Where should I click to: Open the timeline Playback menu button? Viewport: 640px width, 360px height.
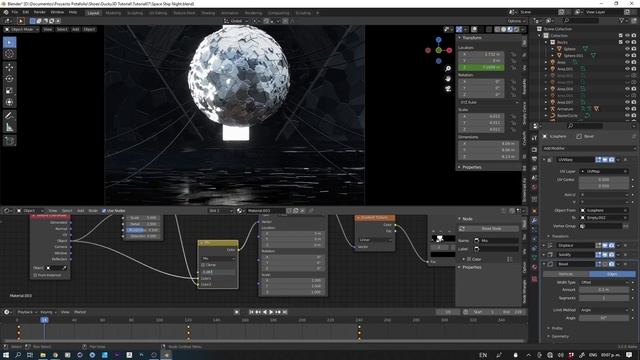(x=26, y=312)
